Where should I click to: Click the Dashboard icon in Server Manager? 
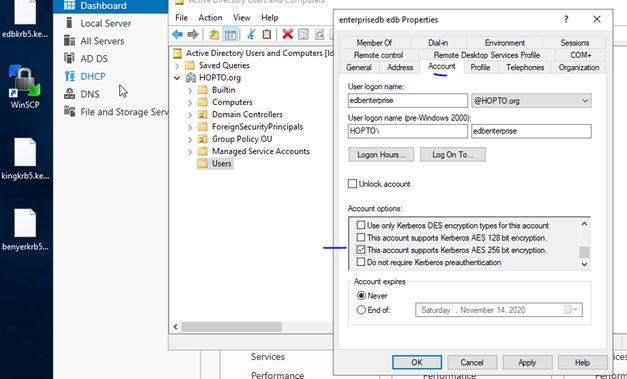tap(70, 5)
